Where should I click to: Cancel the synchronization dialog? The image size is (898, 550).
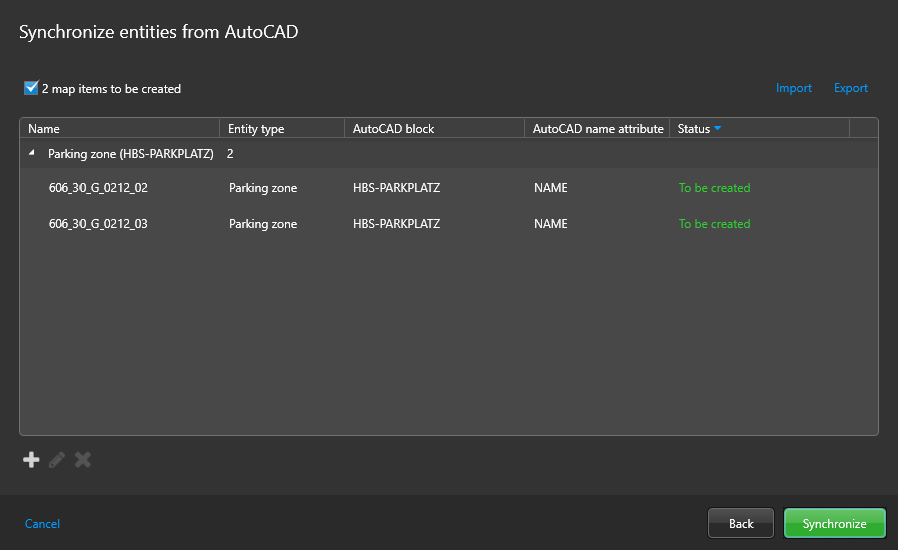click(42, 524)
